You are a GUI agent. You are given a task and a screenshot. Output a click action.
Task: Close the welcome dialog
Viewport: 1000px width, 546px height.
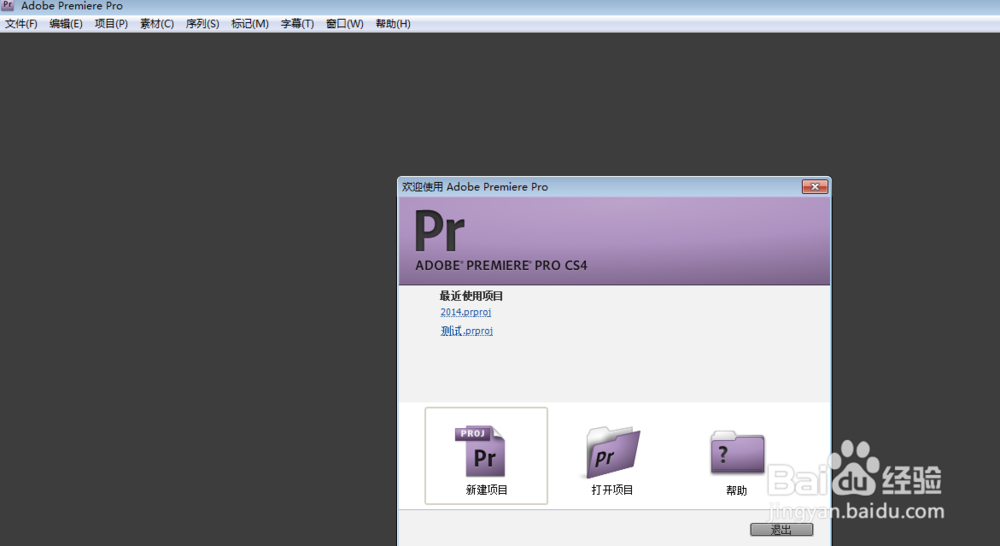coord(814,187)
